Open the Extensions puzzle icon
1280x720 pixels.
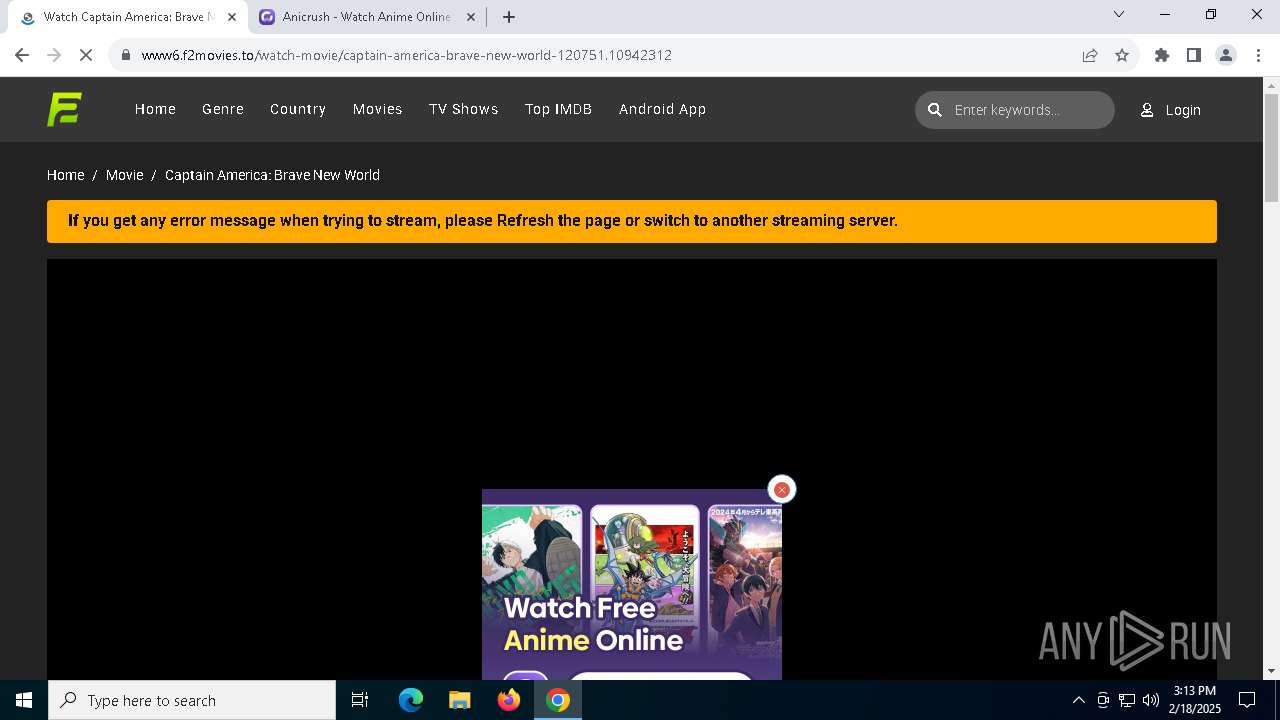coord(1162,55)
